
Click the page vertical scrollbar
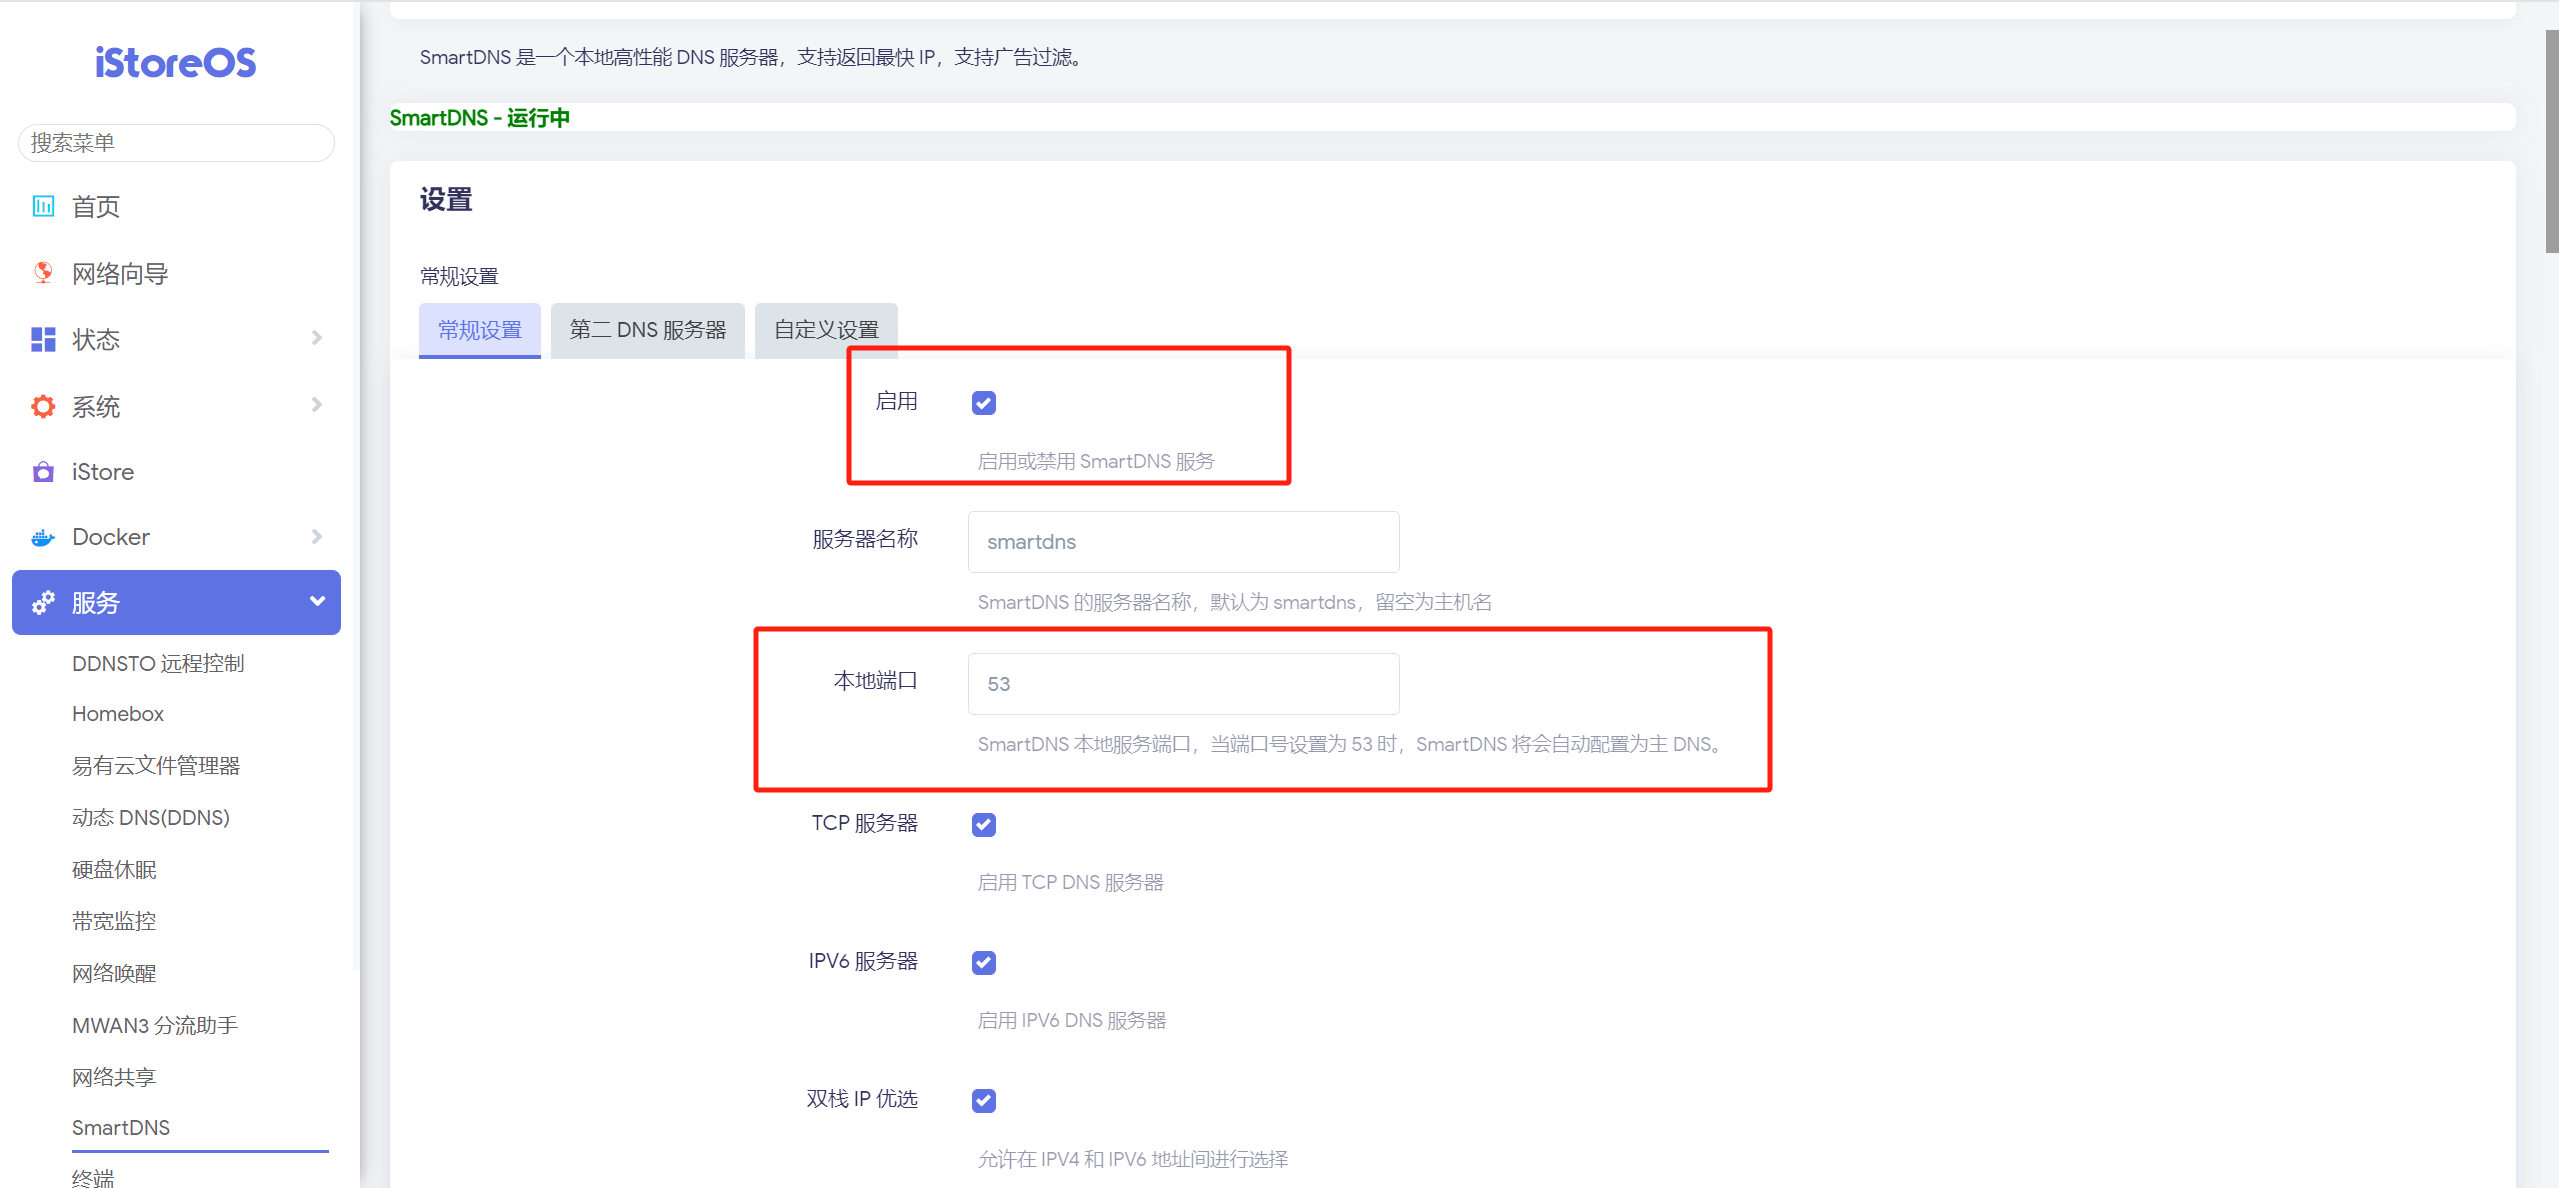pos(2551,140)
